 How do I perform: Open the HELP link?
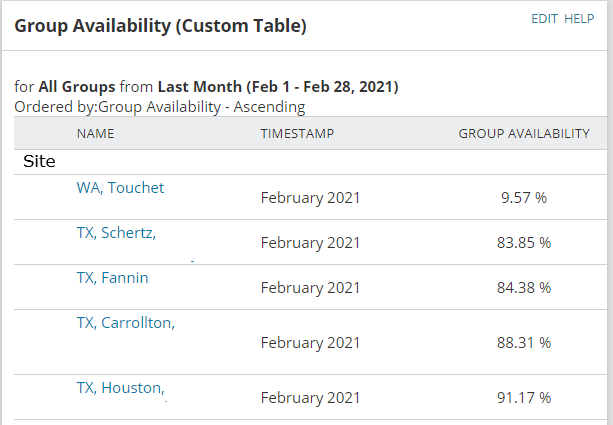(579, 18)
